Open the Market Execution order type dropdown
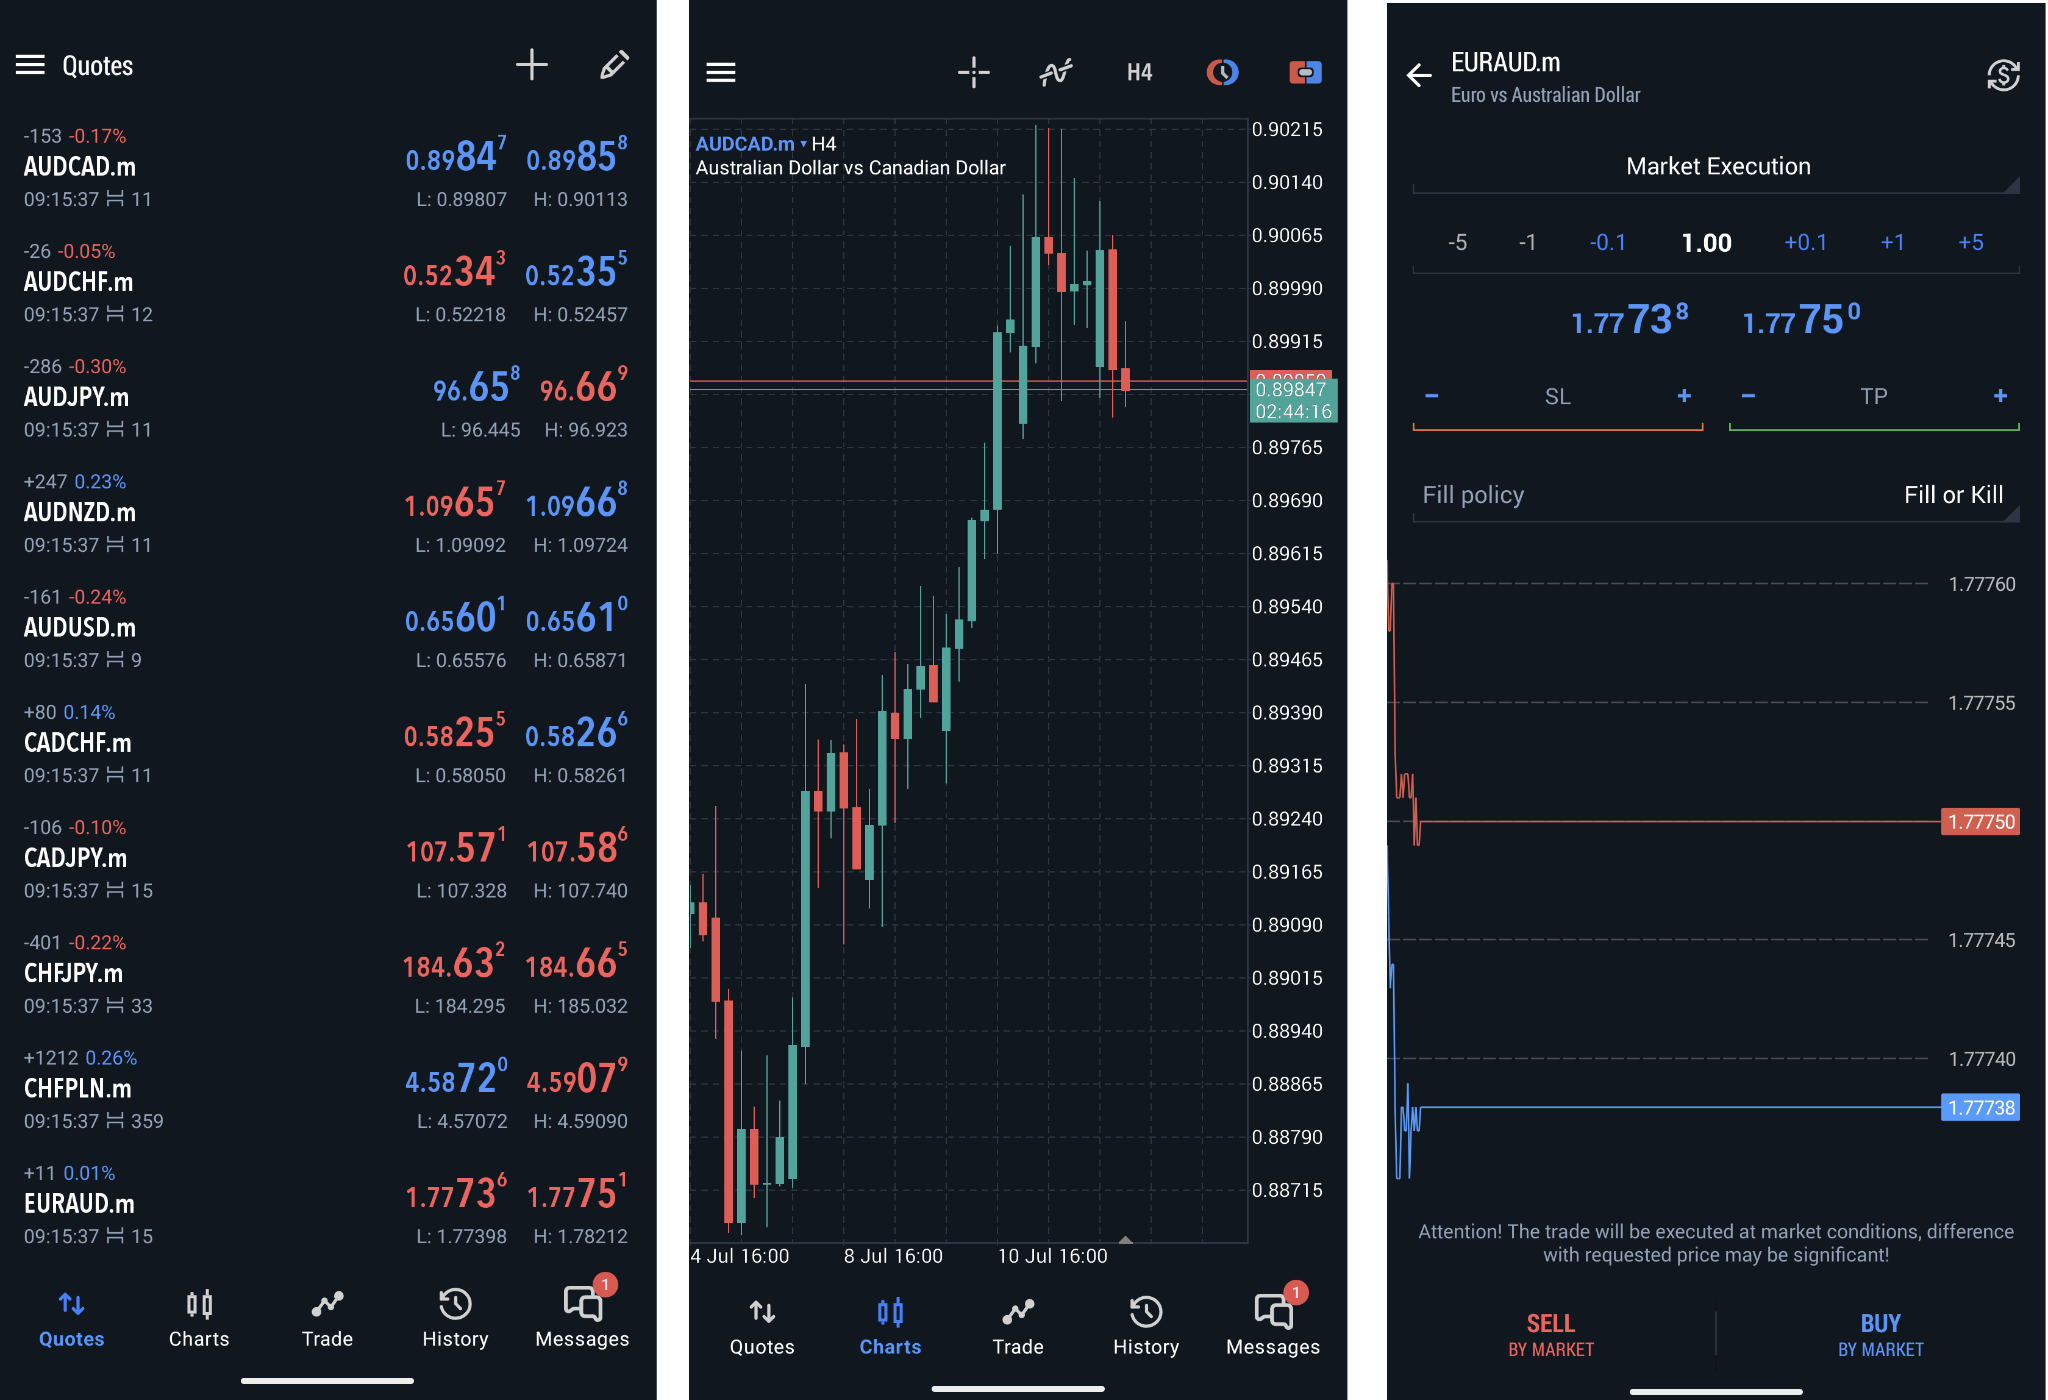Image resolution: width=2048 pixels, height=1400 pixels. (1716, 167)
